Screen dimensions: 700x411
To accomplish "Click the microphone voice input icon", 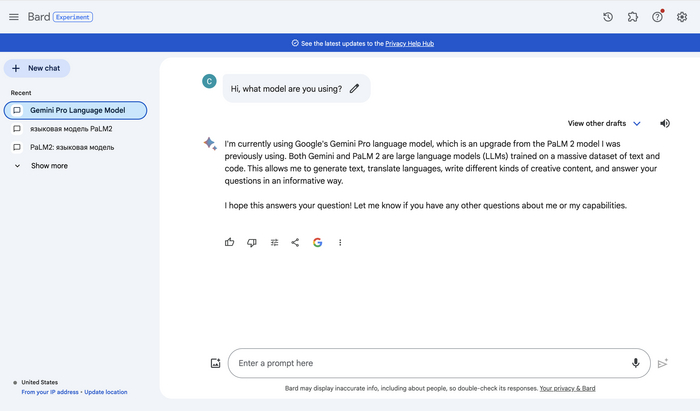I will (x=635, y=363).
